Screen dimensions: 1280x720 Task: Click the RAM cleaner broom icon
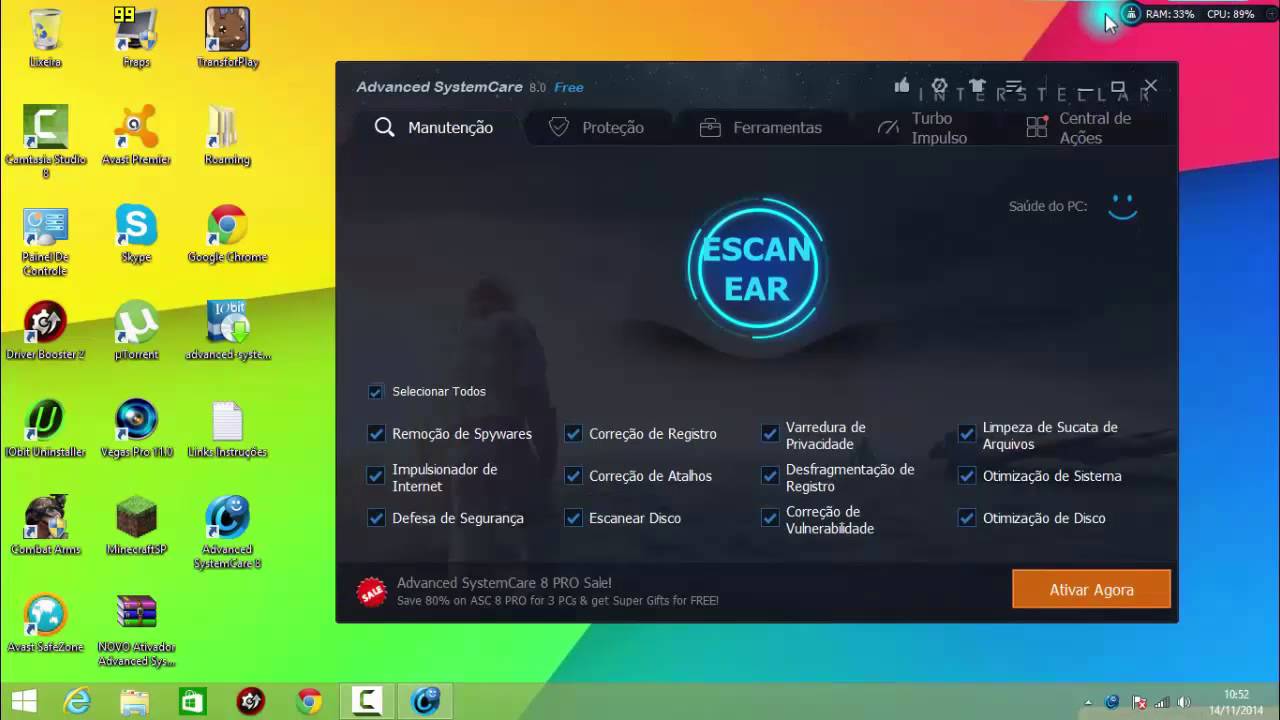(x=1131, y=14)
